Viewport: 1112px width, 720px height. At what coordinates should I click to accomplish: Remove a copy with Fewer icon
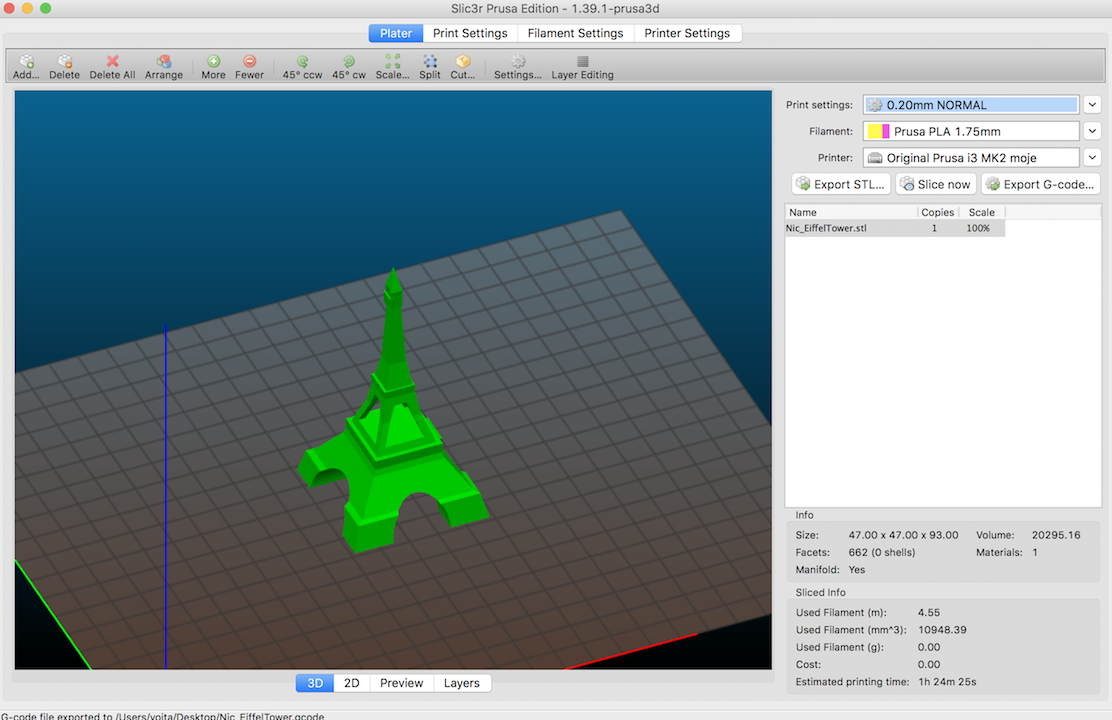pyautogui.click(x=249, y=62)
